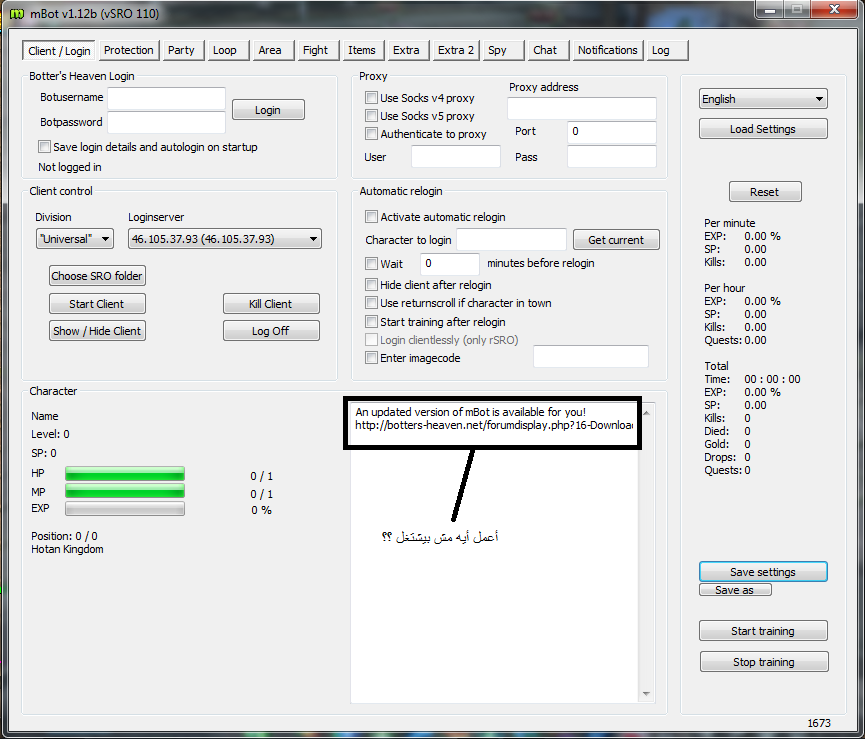Click the Character to login field
865x739 pixels.
[511, 240]
